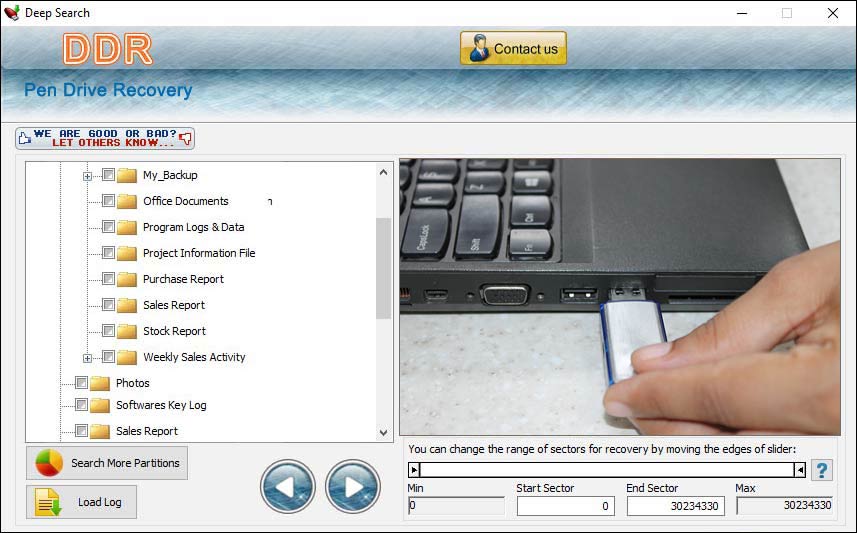Click the Start Sector input field
The image size is (857, 533).
click(565, 506)
